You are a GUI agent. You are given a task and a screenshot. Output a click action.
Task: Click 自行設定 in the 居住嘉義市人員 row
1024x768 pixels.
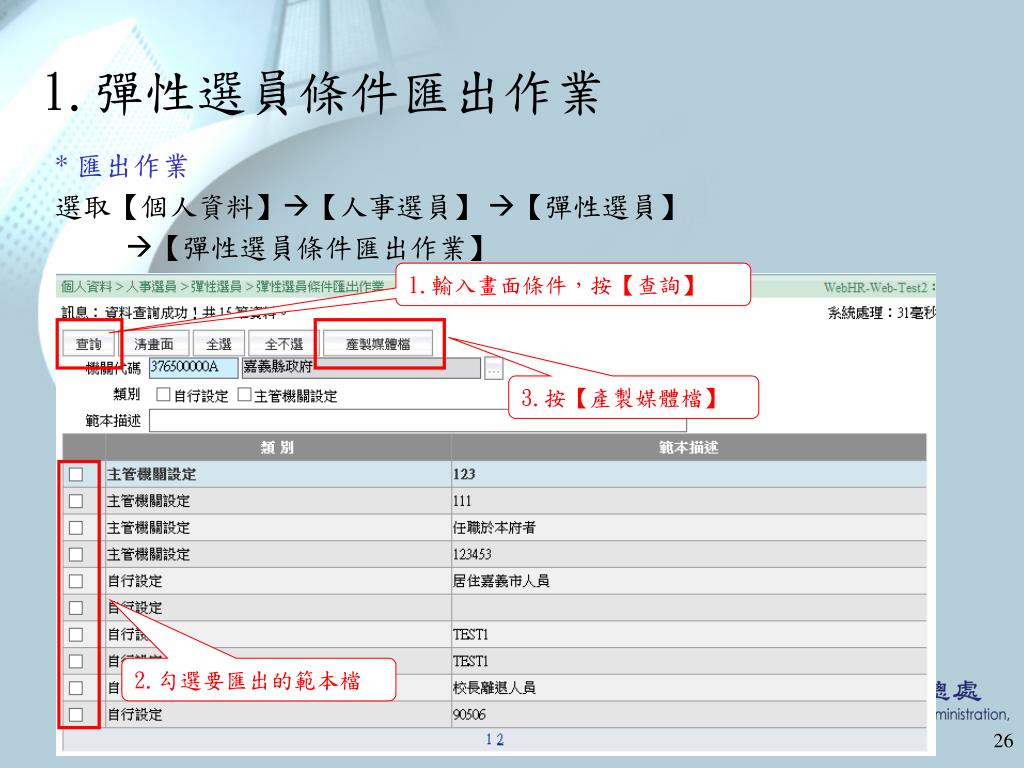pos(135,581)
